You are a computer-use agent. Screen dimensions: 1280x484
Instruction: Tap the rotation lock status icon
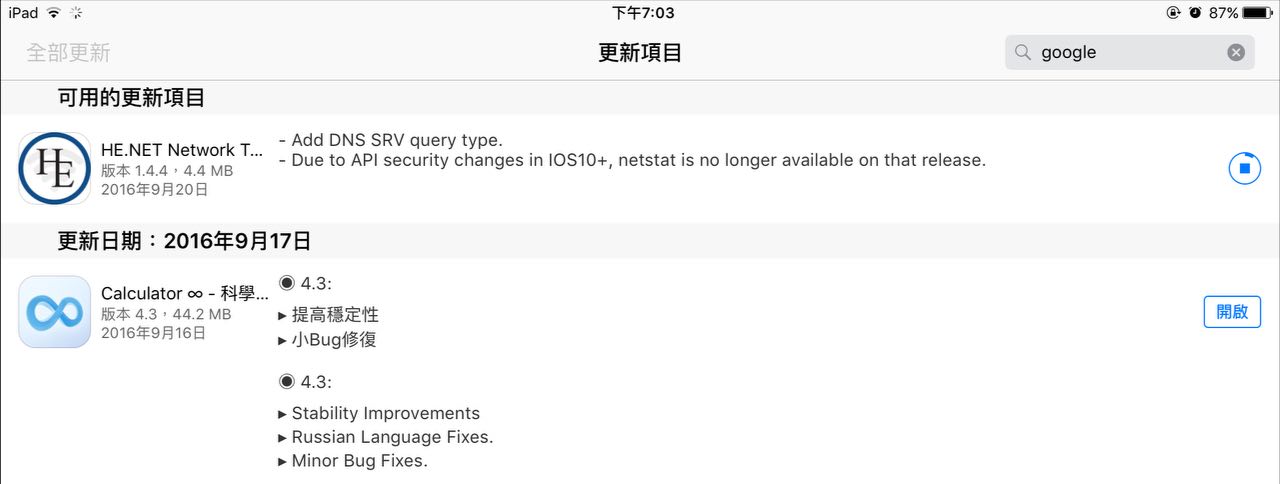point(1173,13)
